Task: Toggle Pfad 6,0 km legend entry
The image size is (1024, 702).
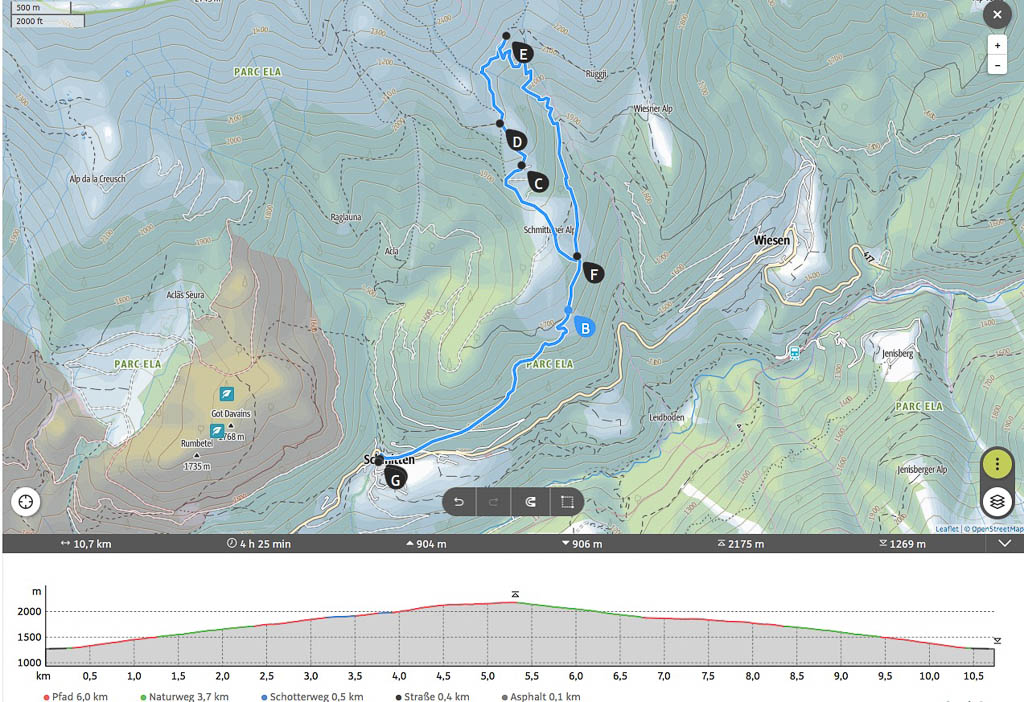Action: pyautogui.click(x=76, y=696)
